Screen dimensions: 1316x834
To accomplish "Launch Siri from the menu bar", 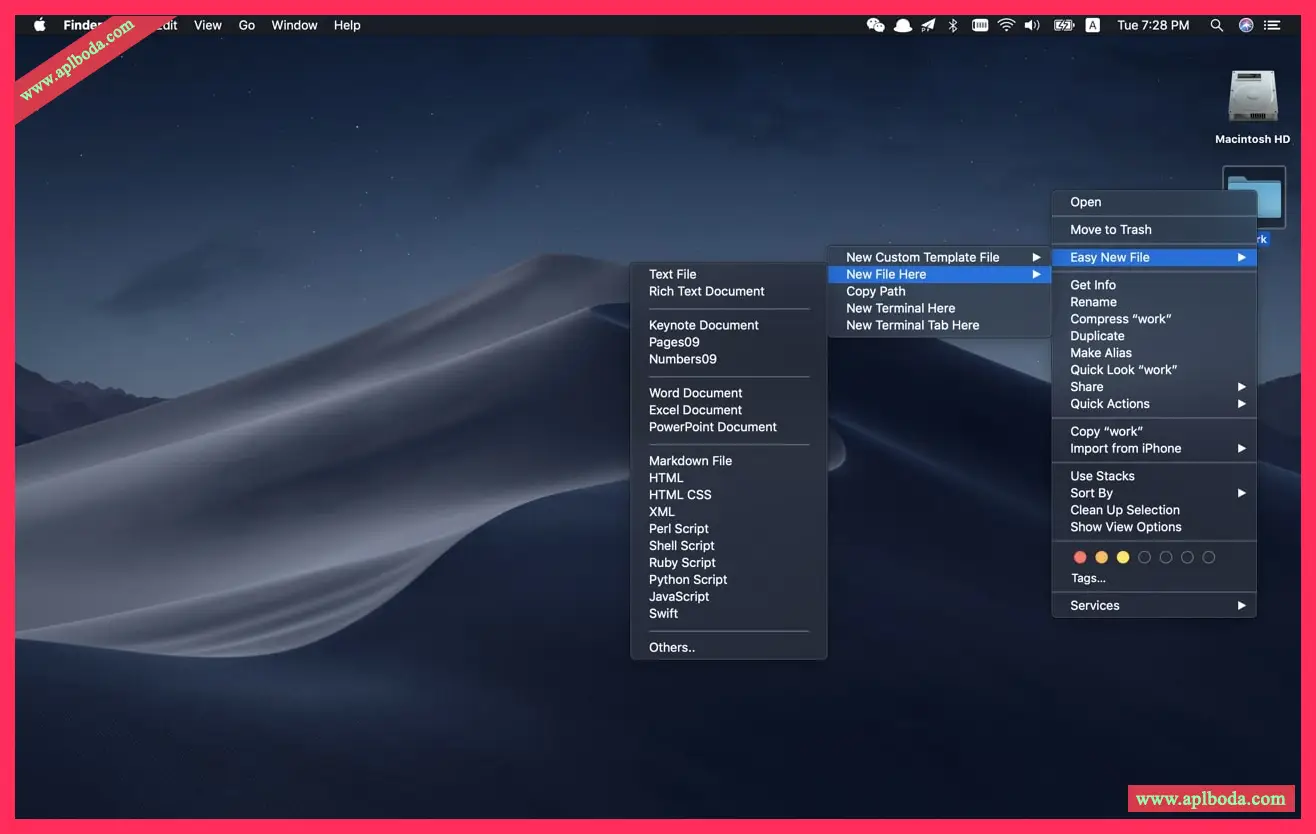I will pos(1246,25).
